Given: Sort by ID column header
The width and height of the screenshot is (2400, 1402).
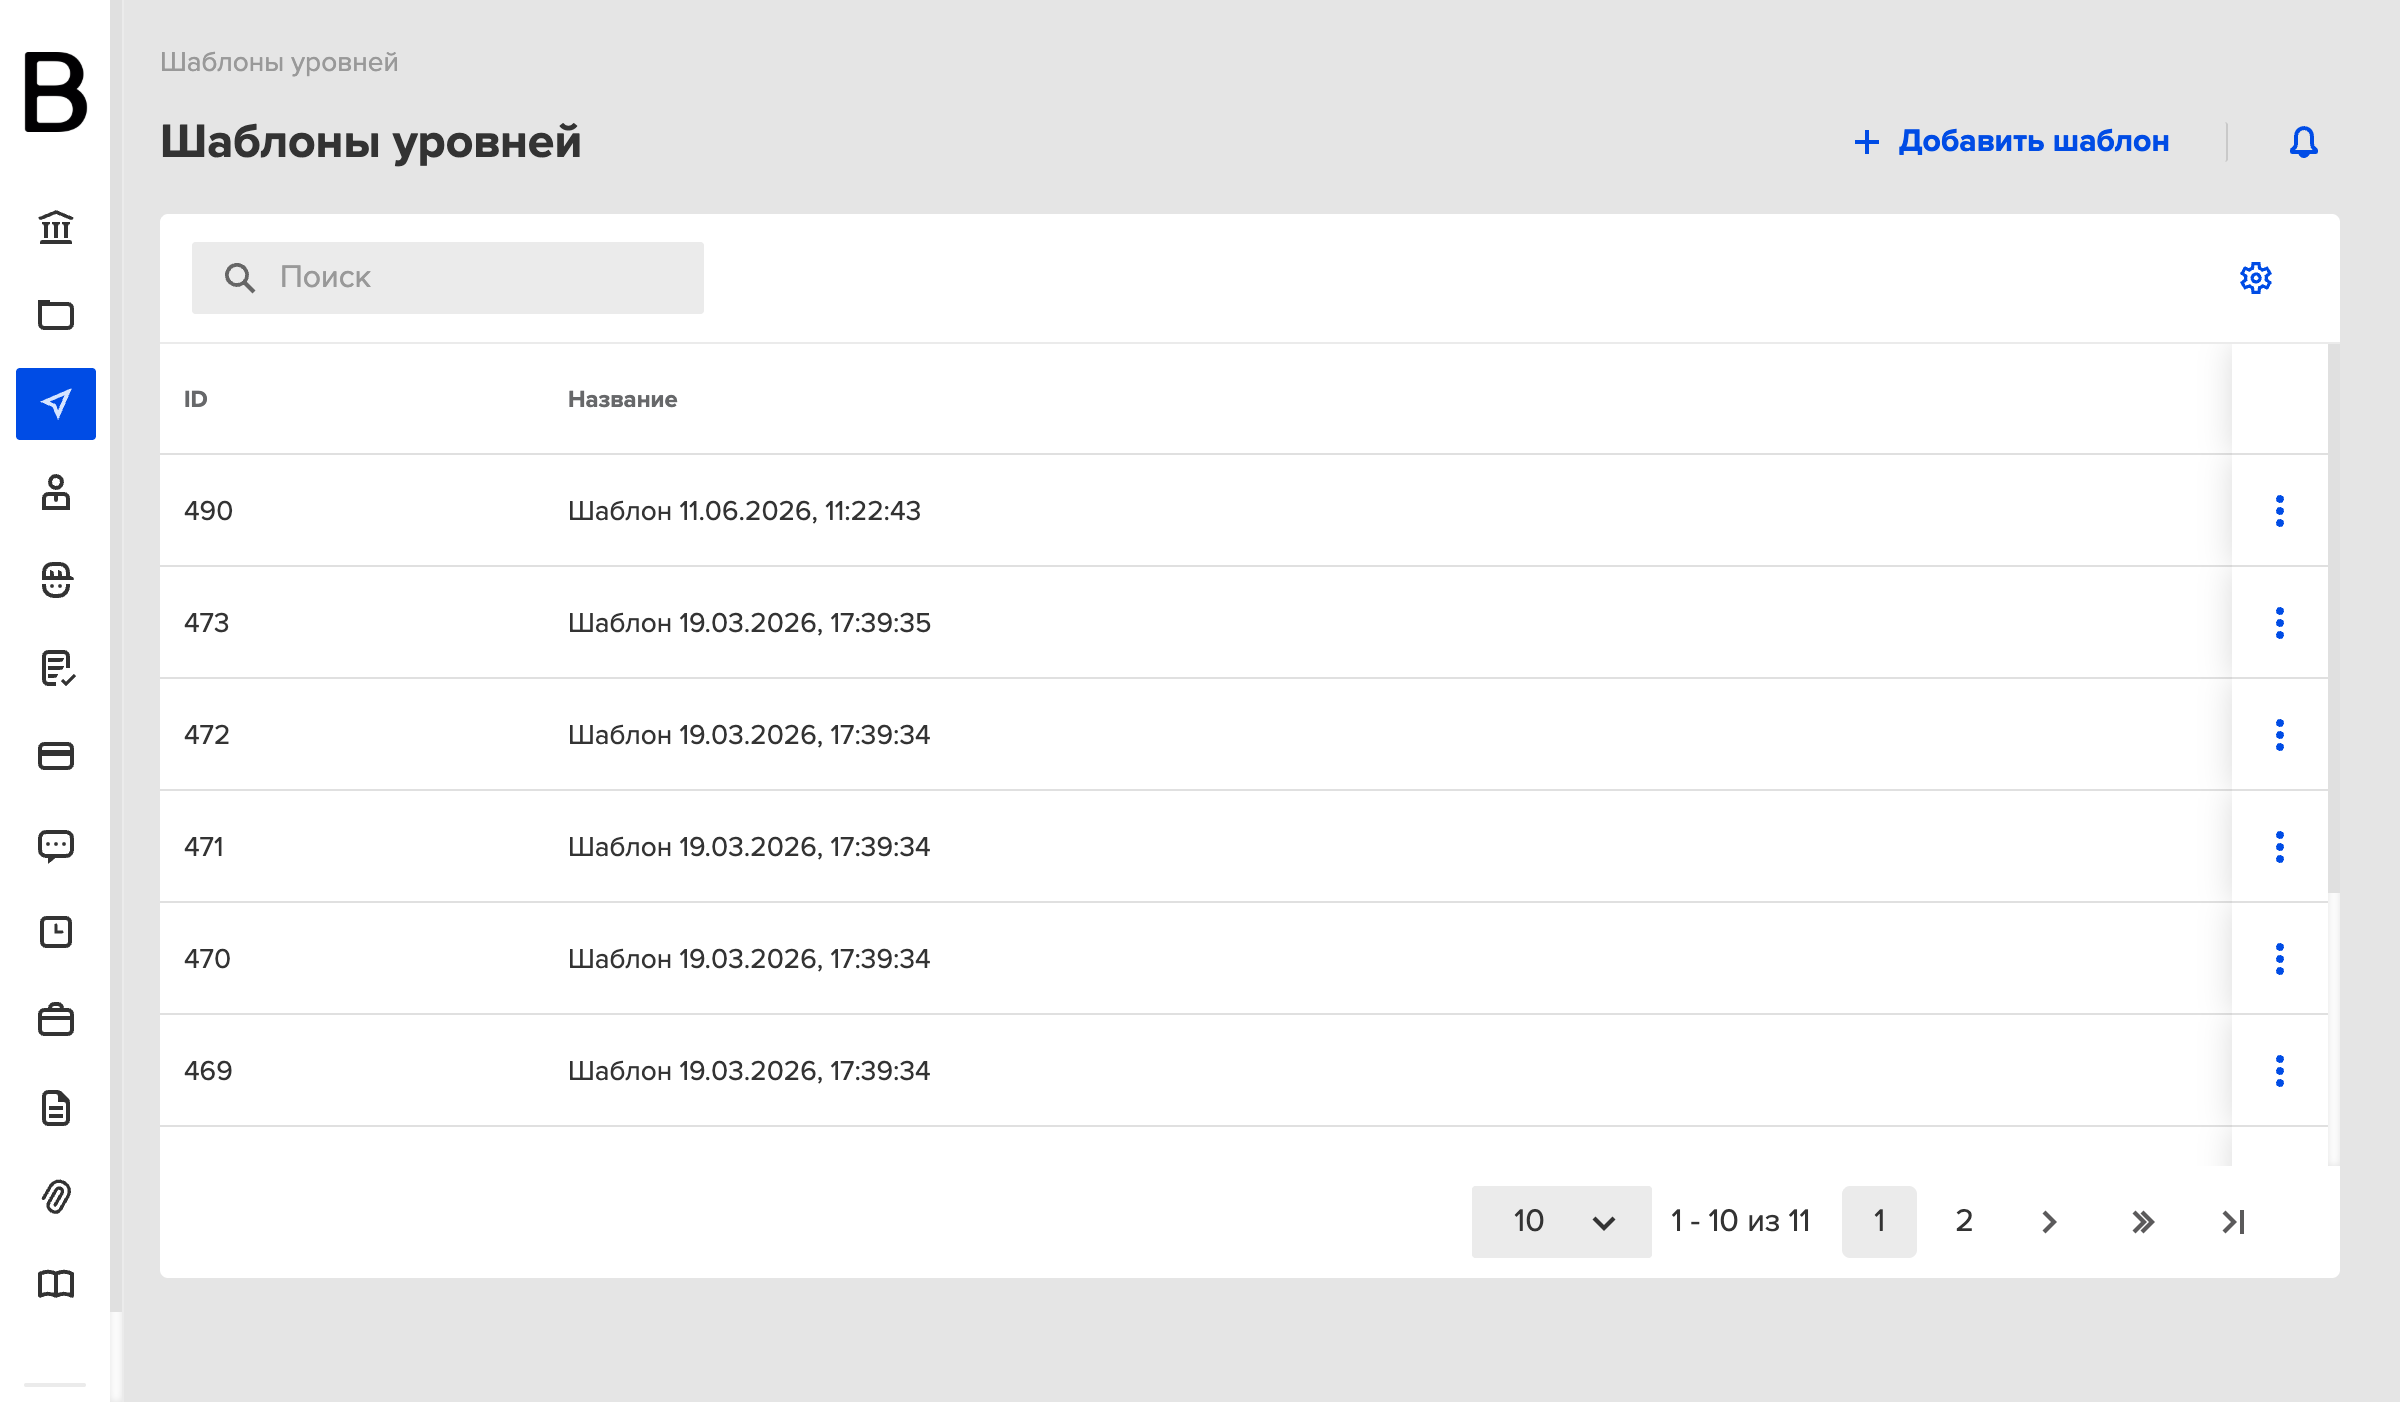Looking at the screenshot, I should pyautogui.click(x=196, y=399).
